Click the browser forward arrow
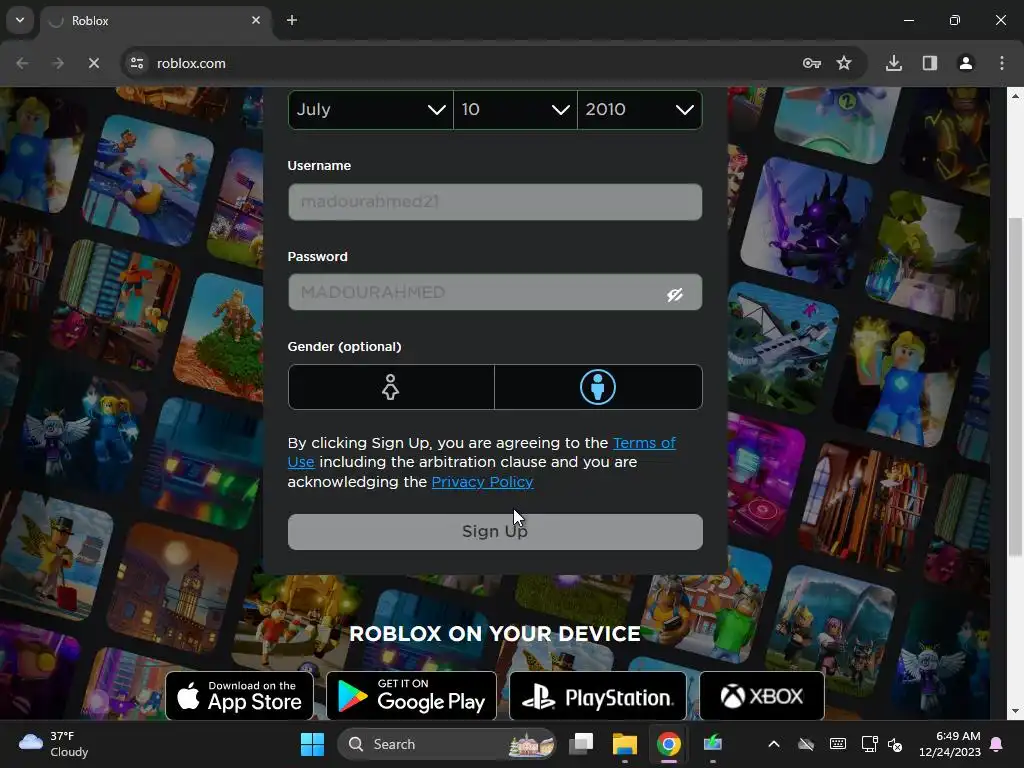 [58, 63]
